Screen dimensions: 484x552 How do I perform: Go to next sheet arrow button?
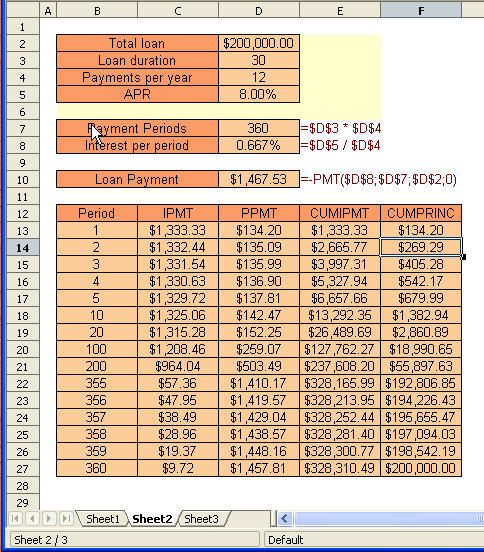49,519
